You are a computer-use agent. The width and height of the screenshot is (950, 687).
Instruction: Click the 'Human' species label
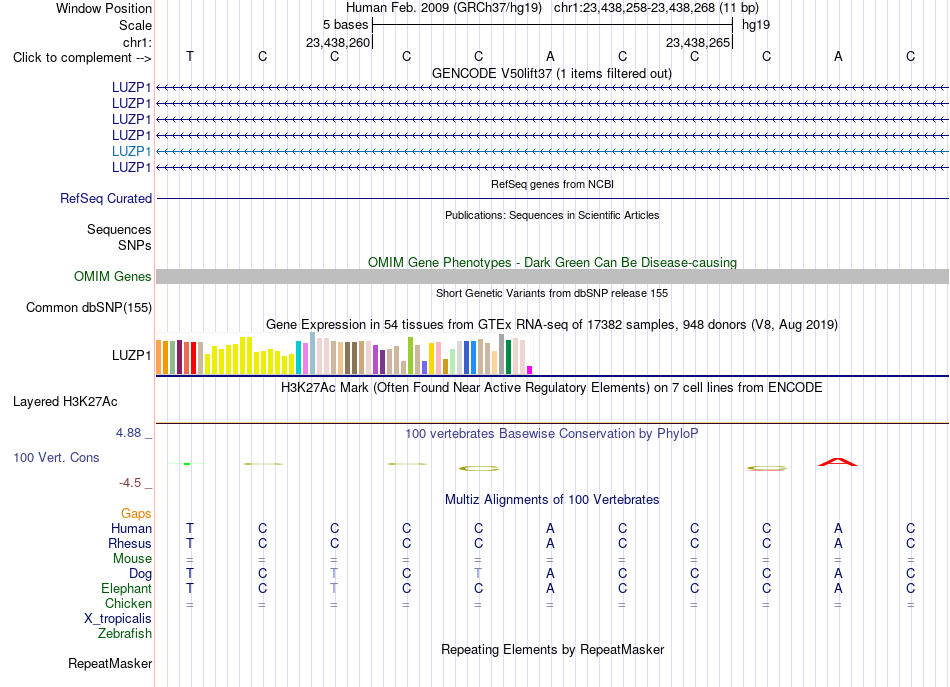click(x=131, y=529)
